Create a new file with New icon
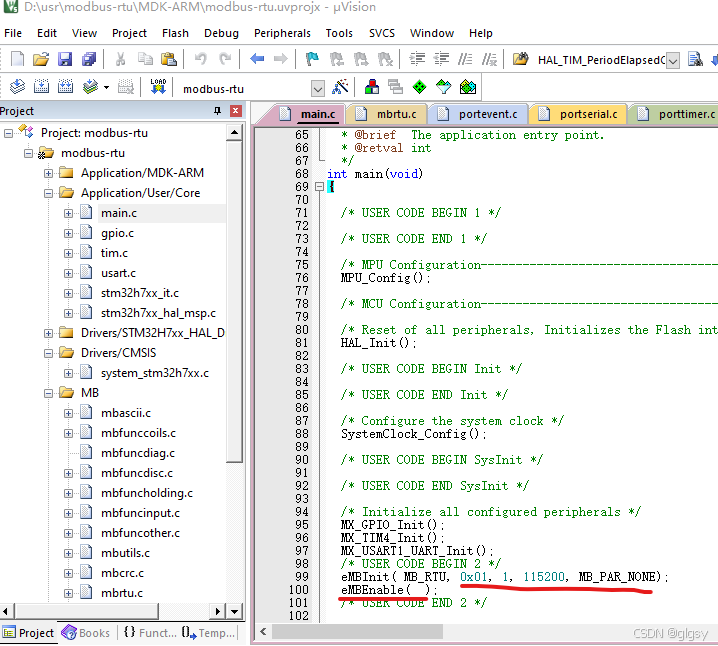 point(17,59)
